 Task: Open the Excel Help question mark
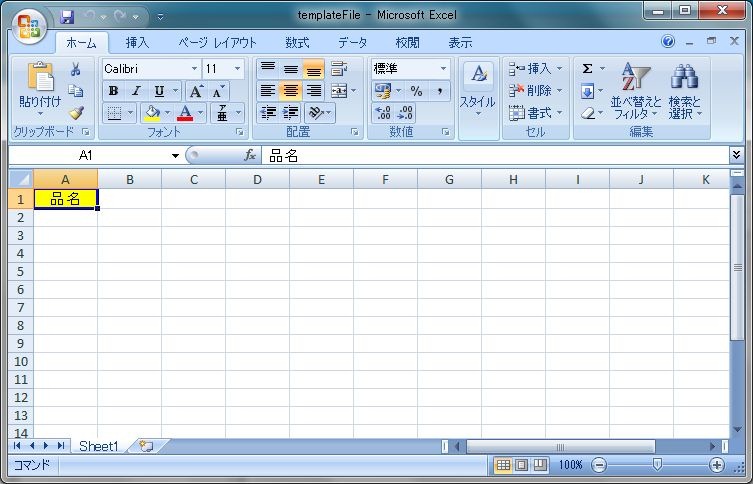click(668, 41)
